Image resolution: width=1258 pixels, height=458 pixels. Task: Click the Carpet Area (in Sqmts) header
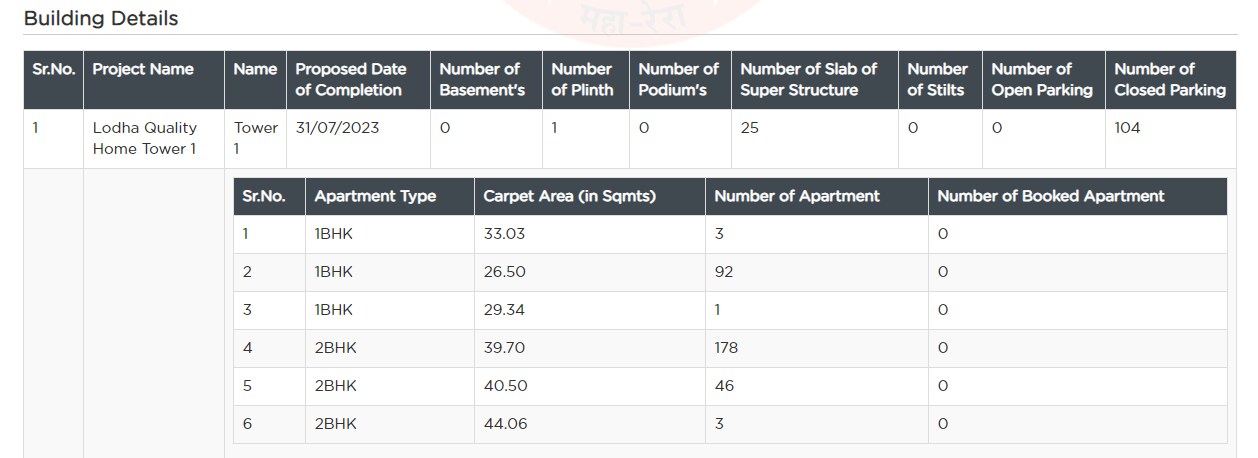tap(569, 196)
